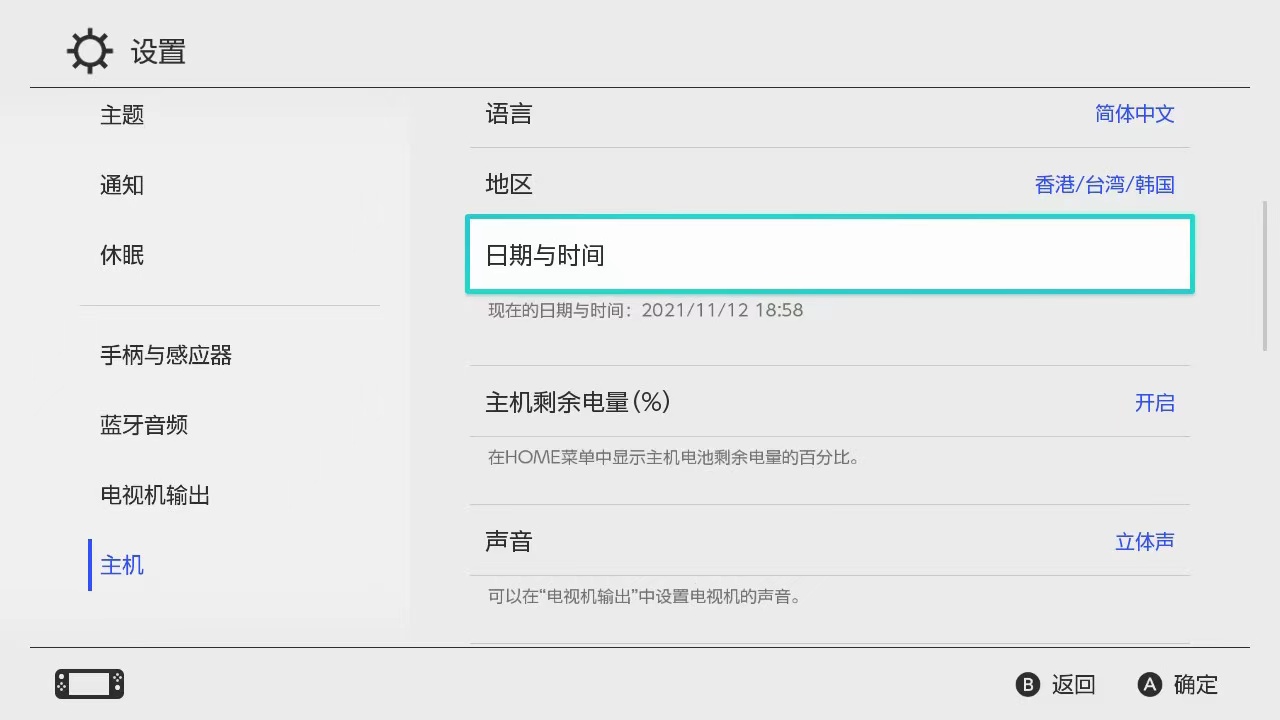Screen dimensions: 1280x720
Task: Open the 语言 option showing 简体中文
Action: 830,114
